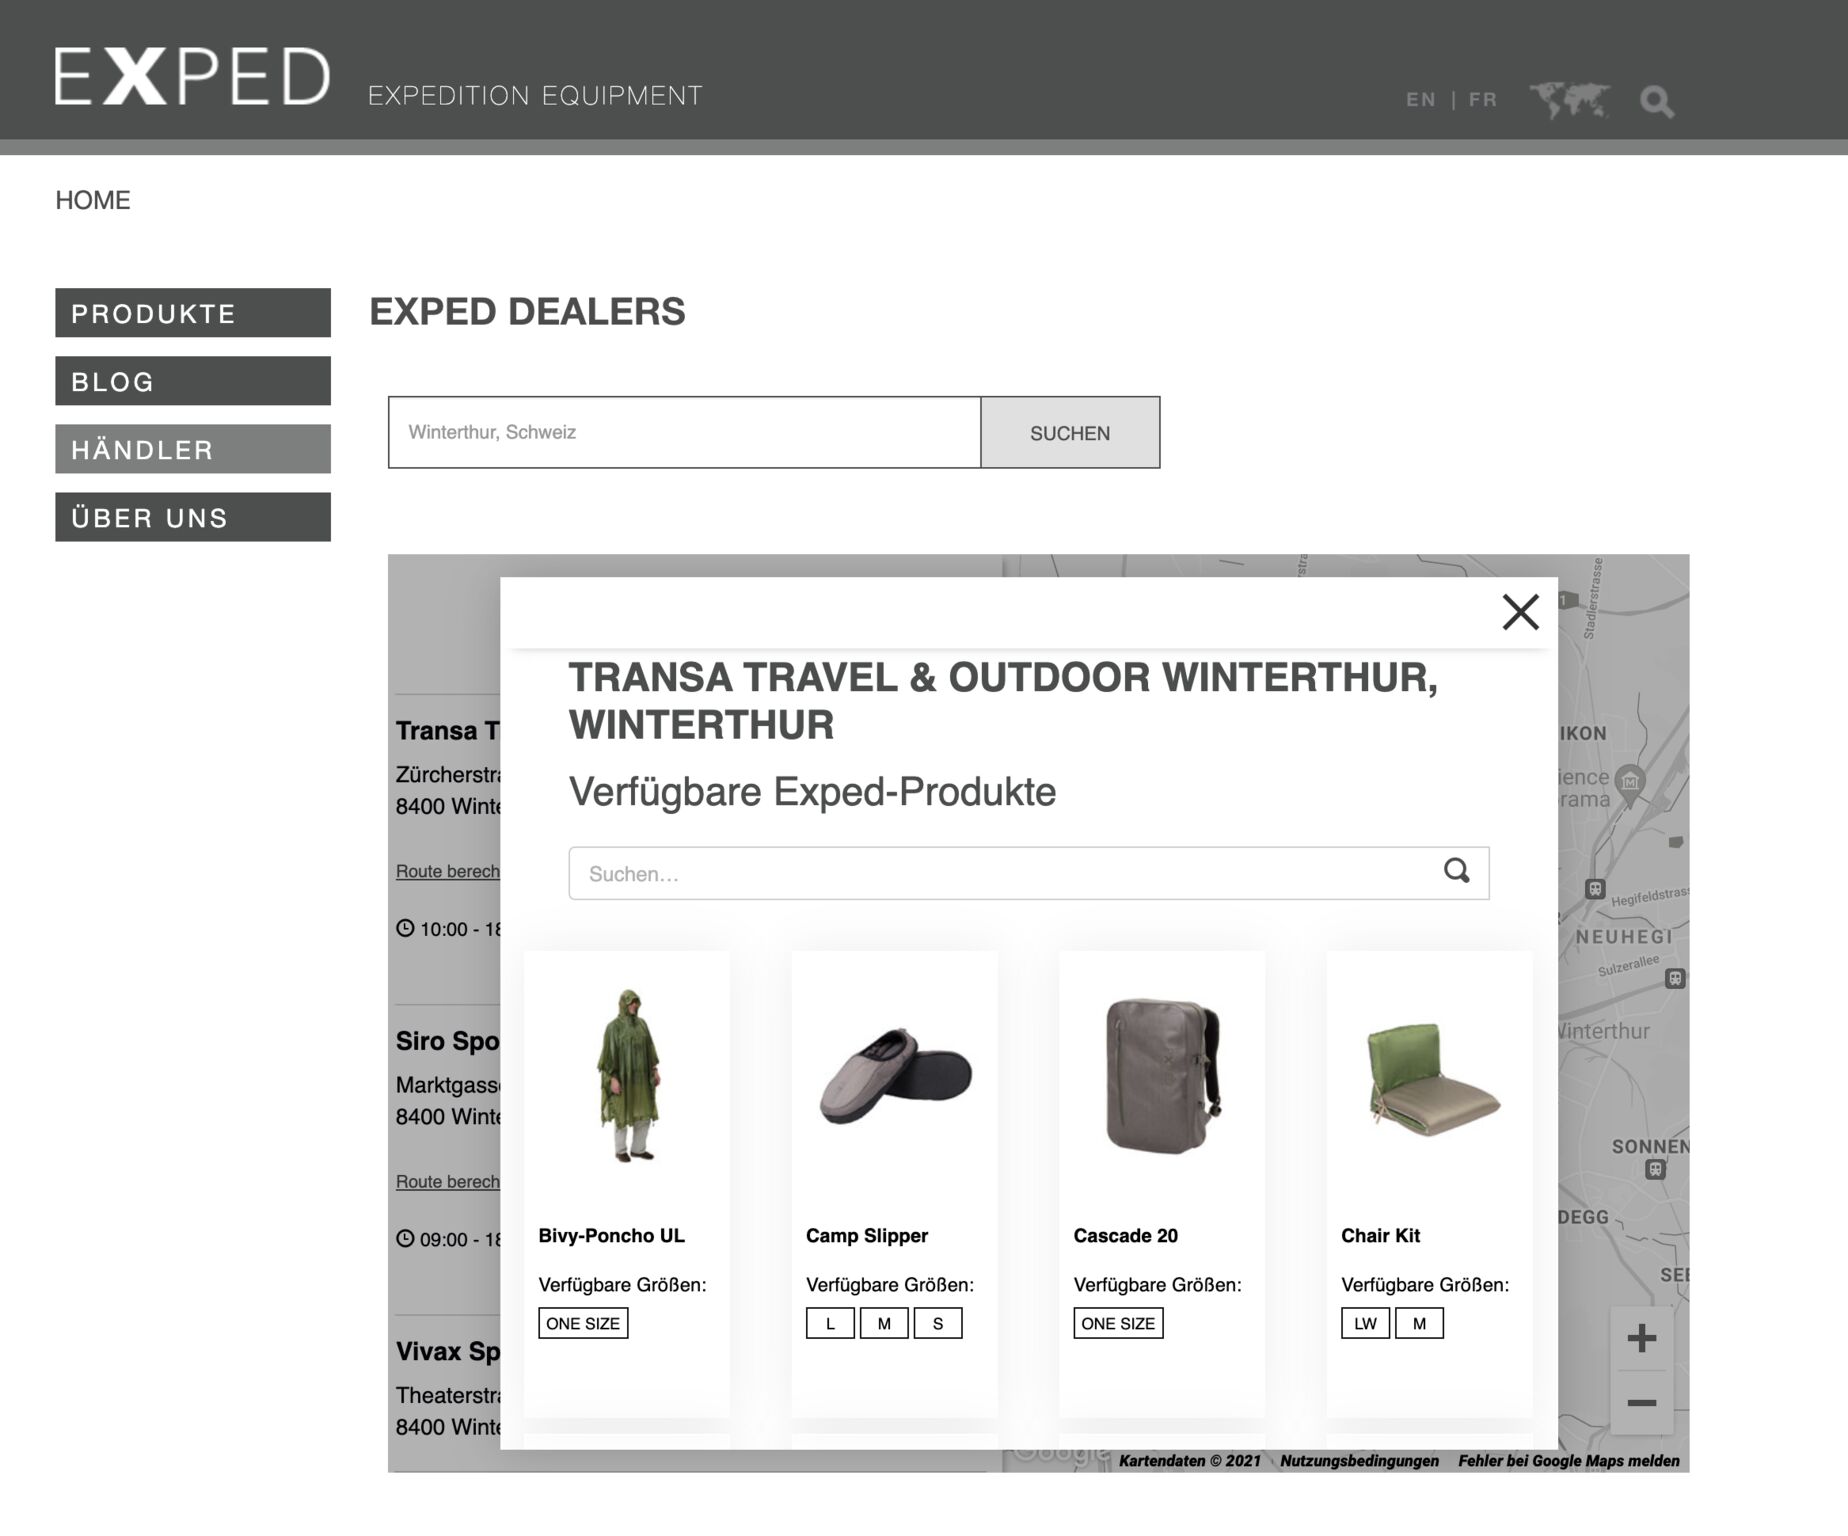Click the Cascade 20 product name

(x=1125, y=1235)
